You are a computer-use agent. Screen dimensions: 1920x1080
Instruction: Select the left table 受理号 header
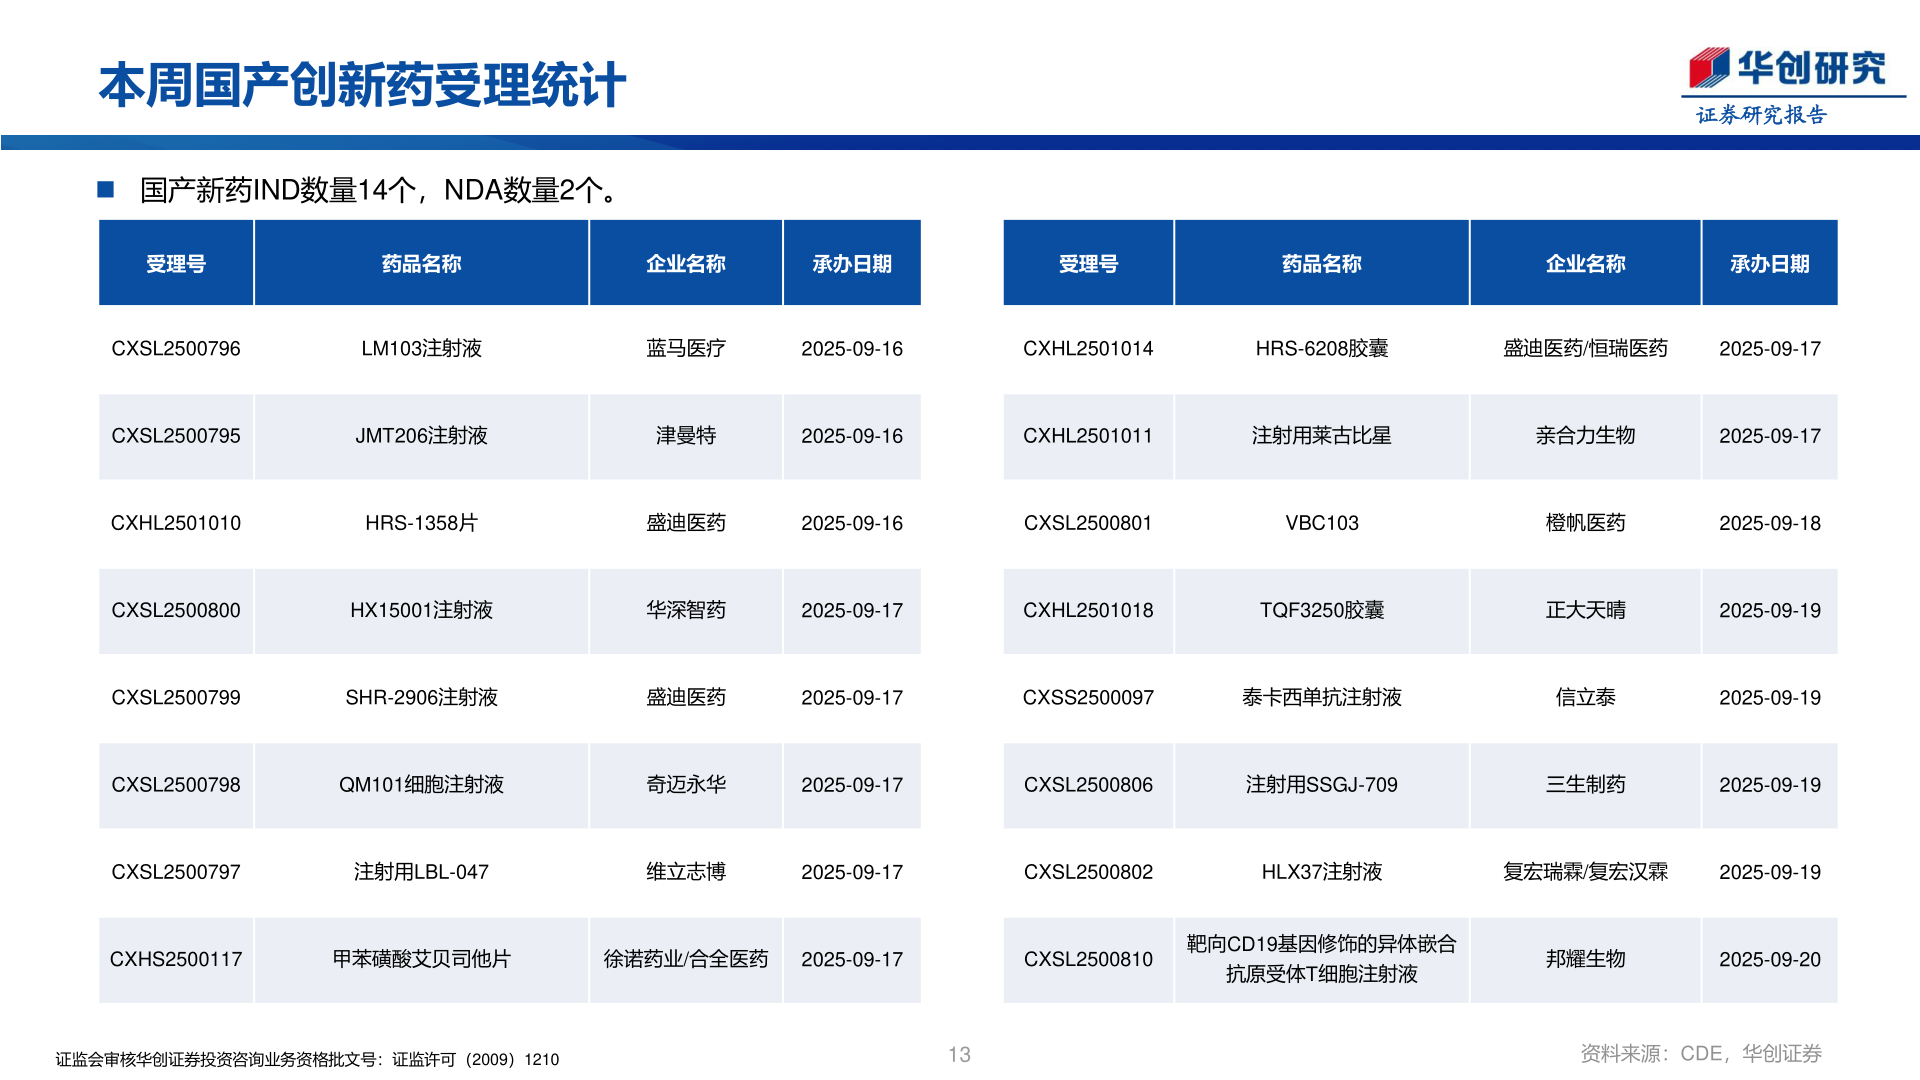click(176, 264)
